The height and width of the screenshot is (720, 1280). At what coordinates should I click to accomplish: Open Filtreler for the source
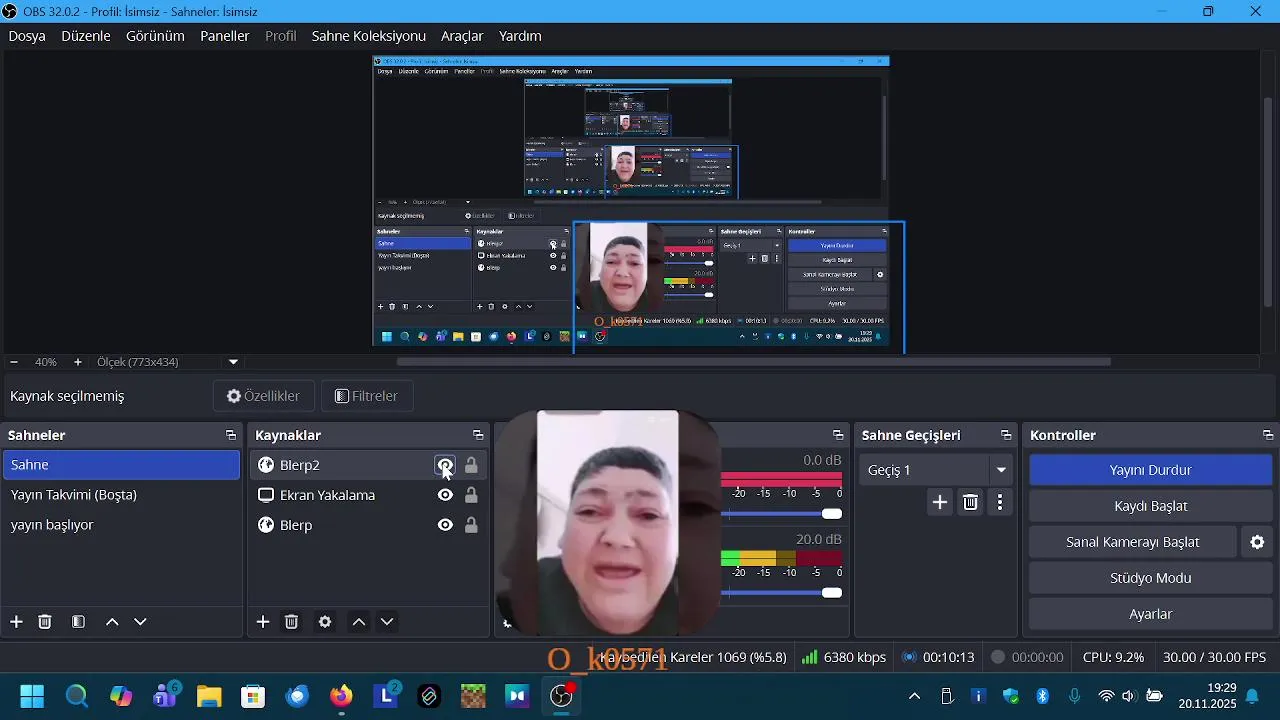coord(368,396)
